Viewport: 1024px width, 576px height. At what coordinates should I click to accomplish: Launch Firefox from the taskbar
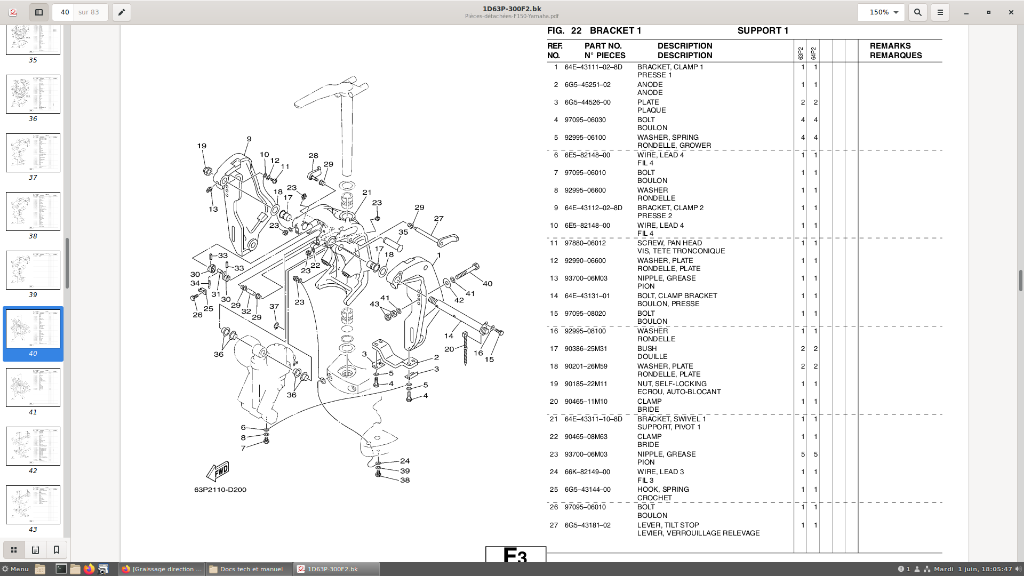pyautogui.click(x=90, y=569)
